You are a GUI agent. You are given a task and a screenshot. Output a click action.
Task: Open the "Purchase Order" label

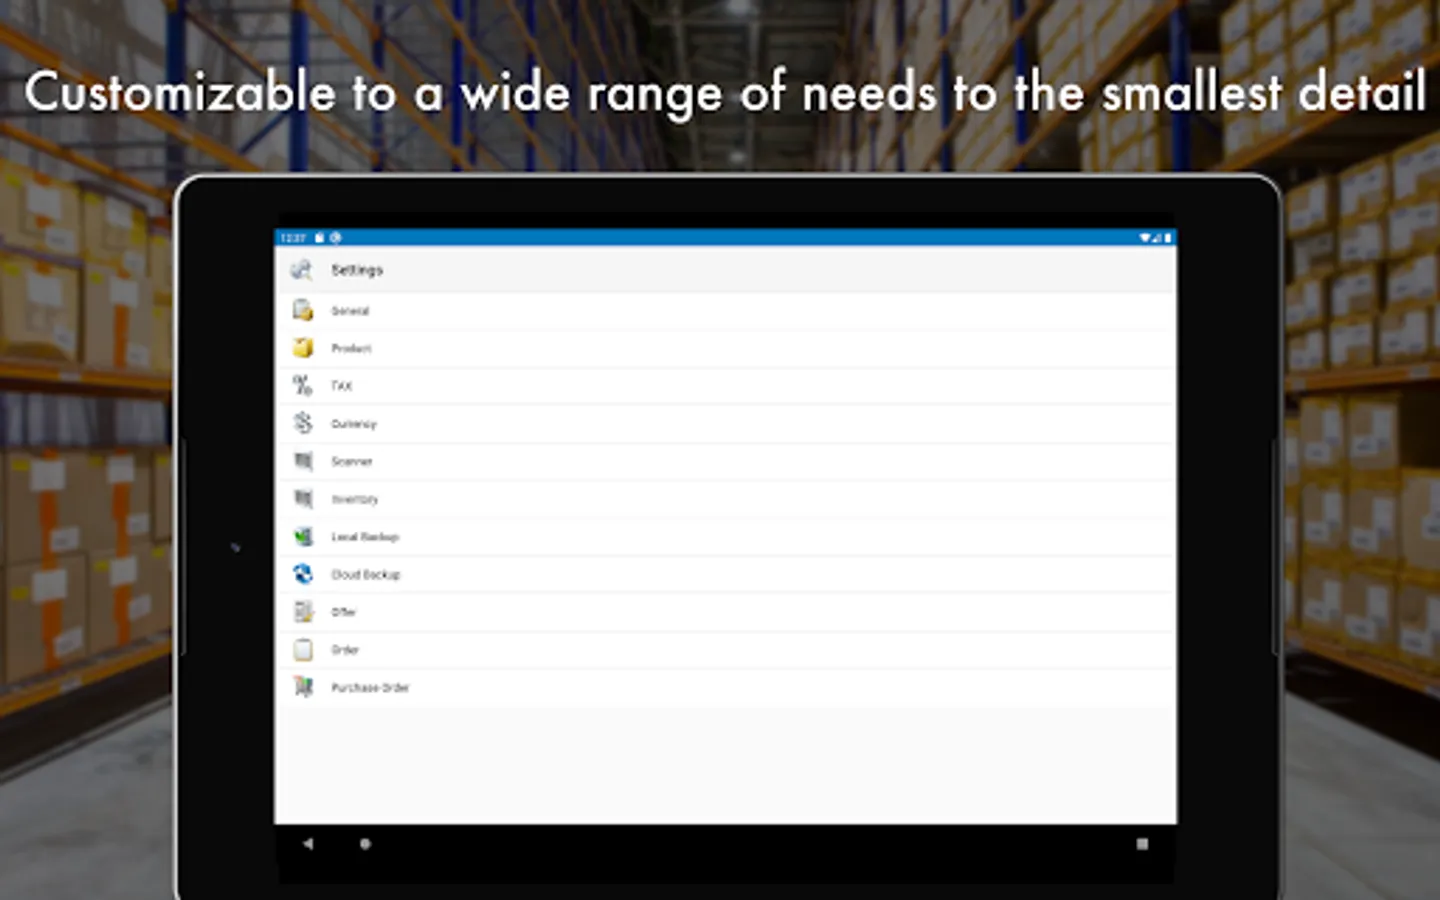(x=370, y=687)
